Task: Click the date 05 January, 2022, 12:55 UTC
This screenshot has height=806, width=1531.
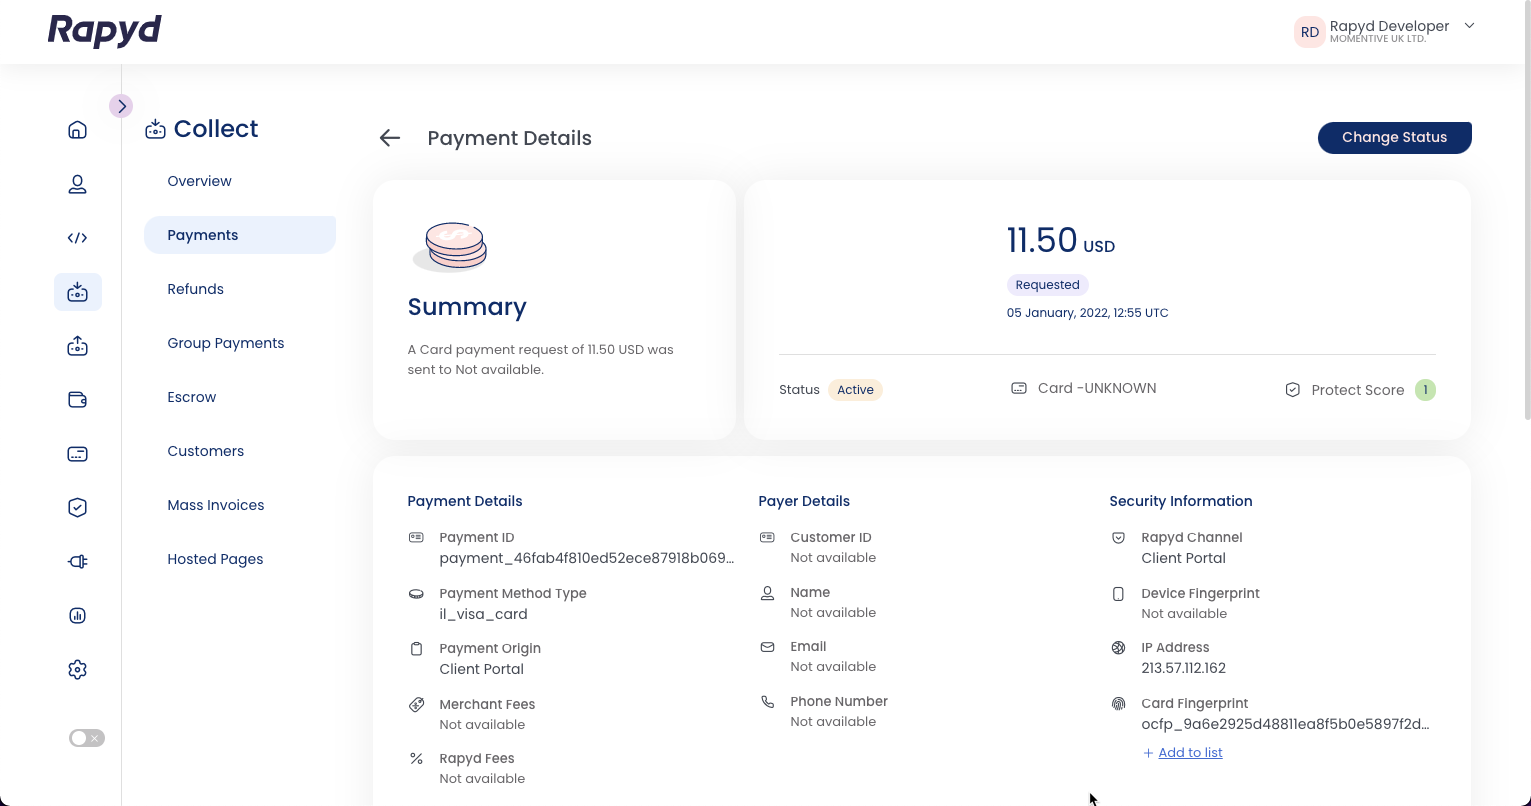Action: pyautogui.click(x=1087, y=313)
